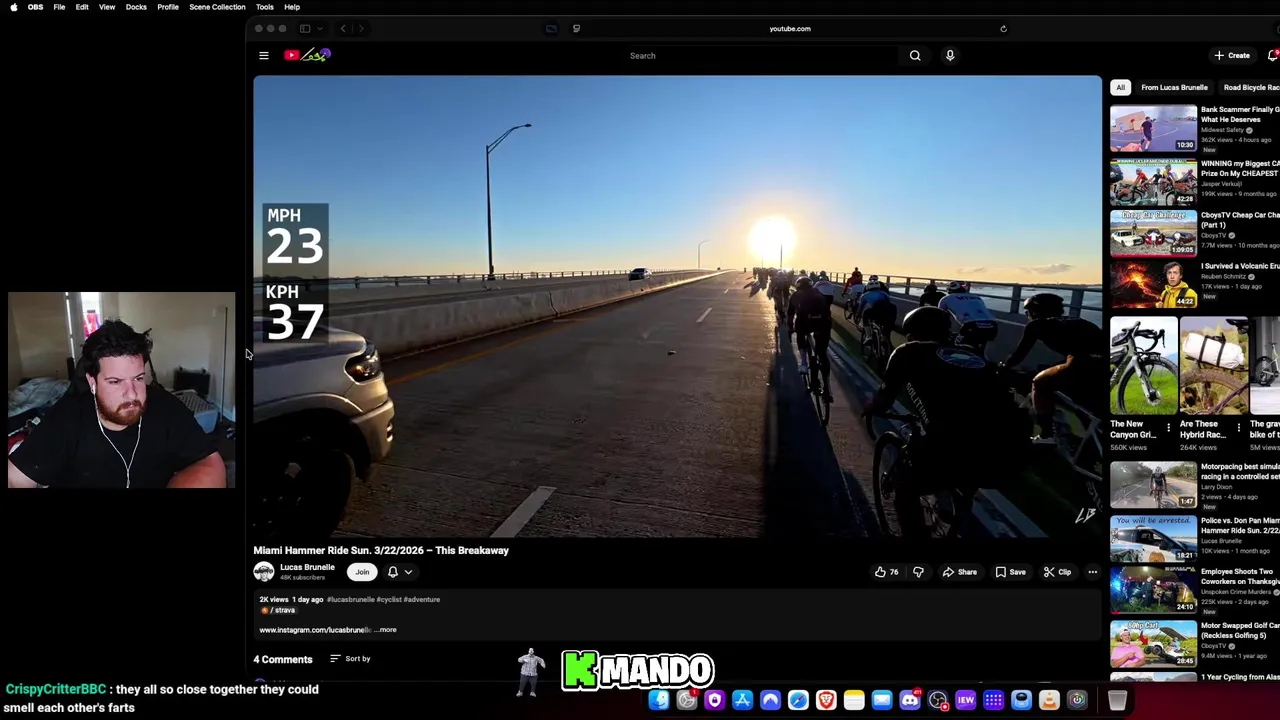Launch App Store from the Dock
Screen dimensions: 1280x720
point(743,700)
